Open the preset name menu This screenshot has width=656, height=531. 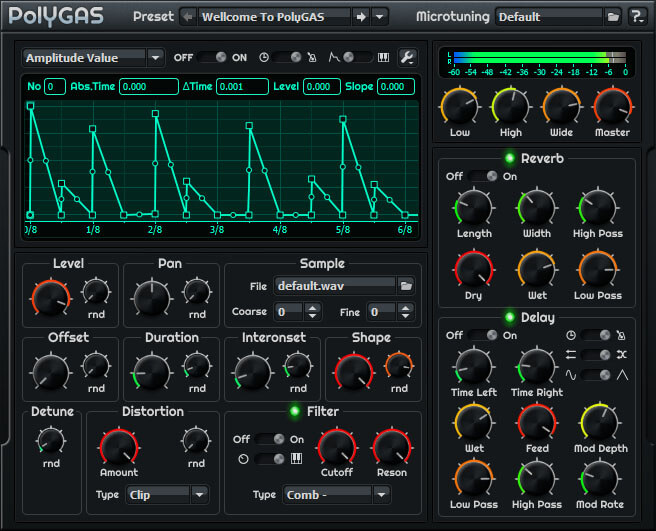[274, 17]
